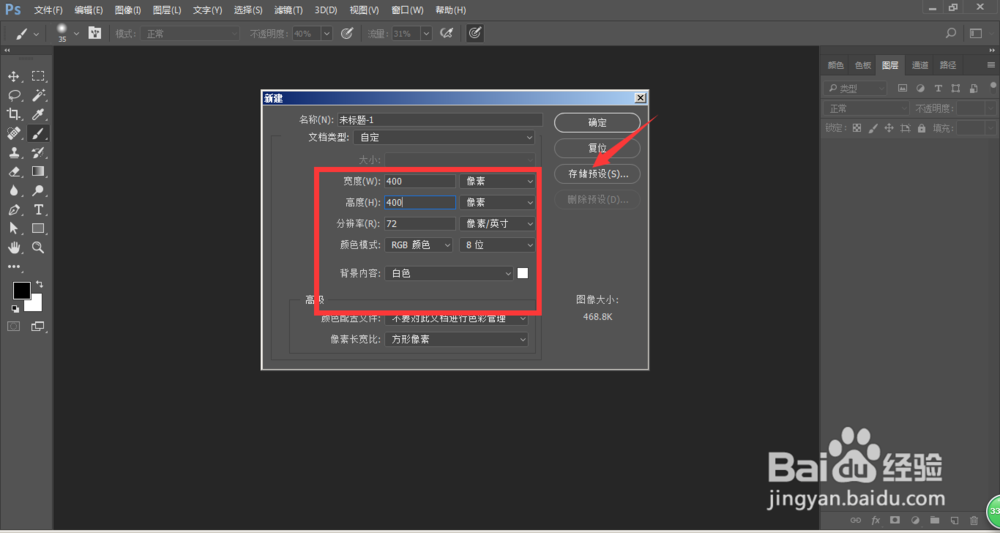The height and width of the screenshot is (533, 1000).
Task: Select the Horizontal Type tool
Action: coord(38,210)
